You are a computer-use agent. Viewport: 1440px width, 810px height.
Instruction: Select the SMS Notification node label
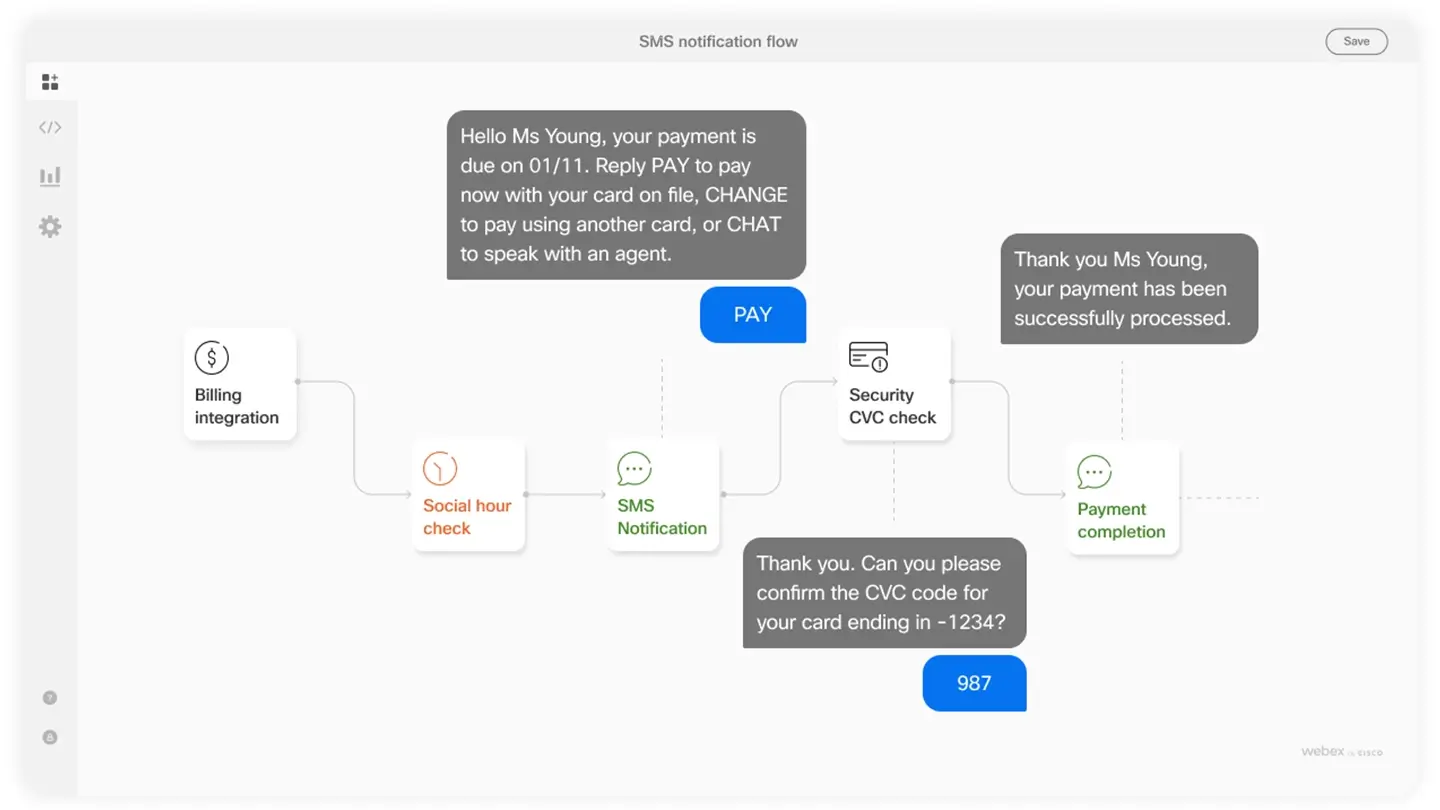click(661, 517)
